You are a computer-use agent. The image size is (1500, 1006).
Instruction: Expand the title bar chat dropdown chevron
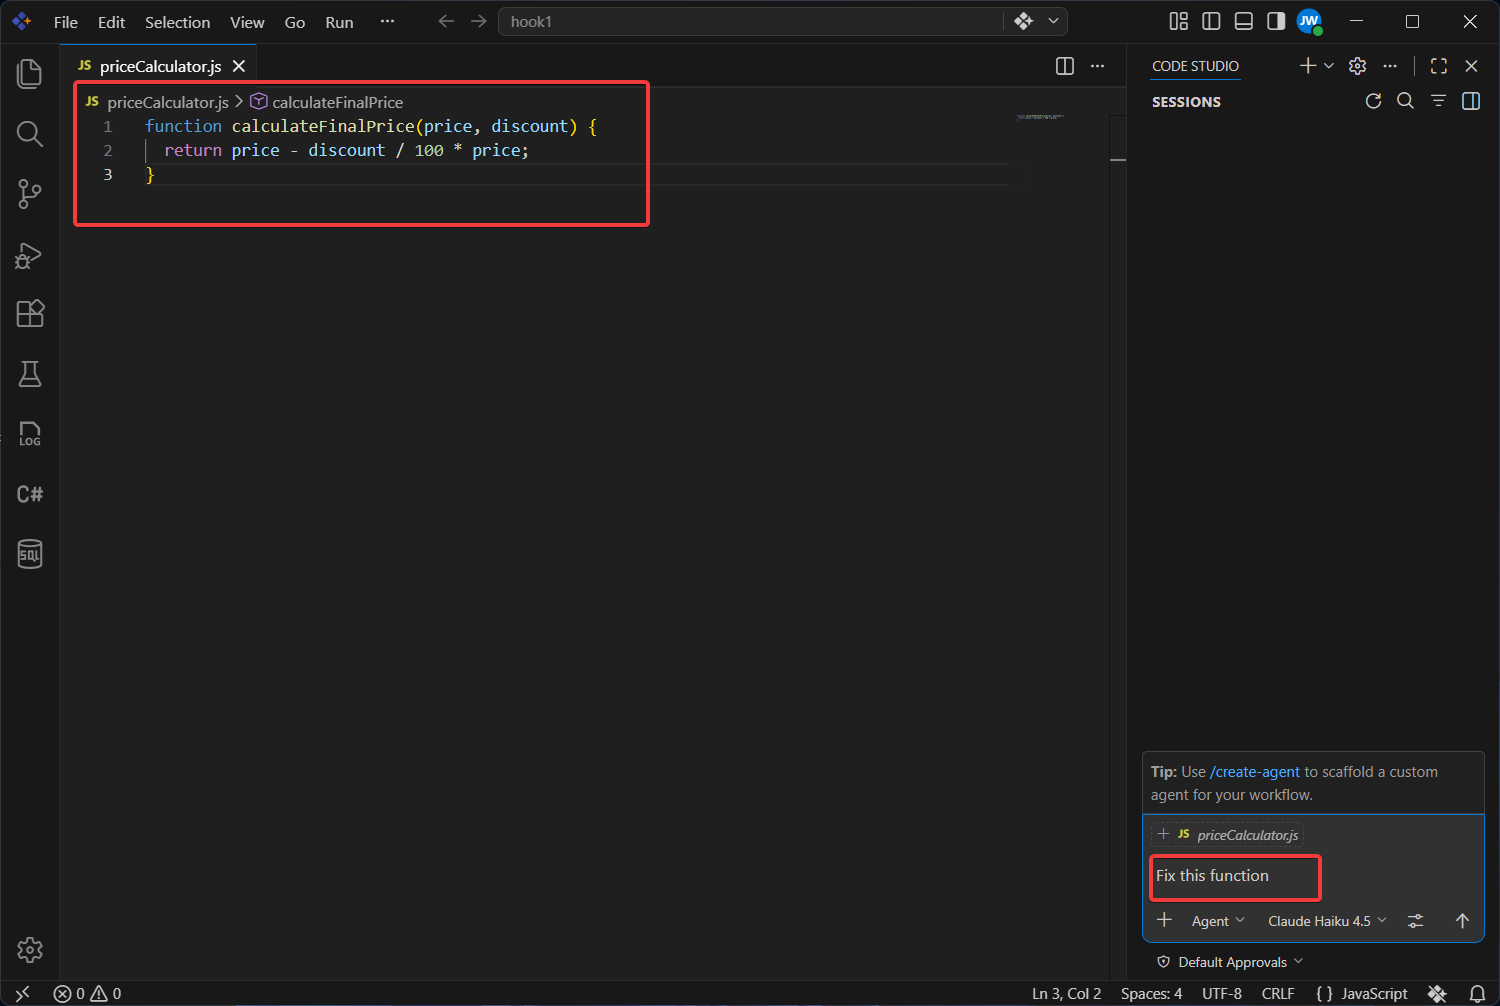1053,21
